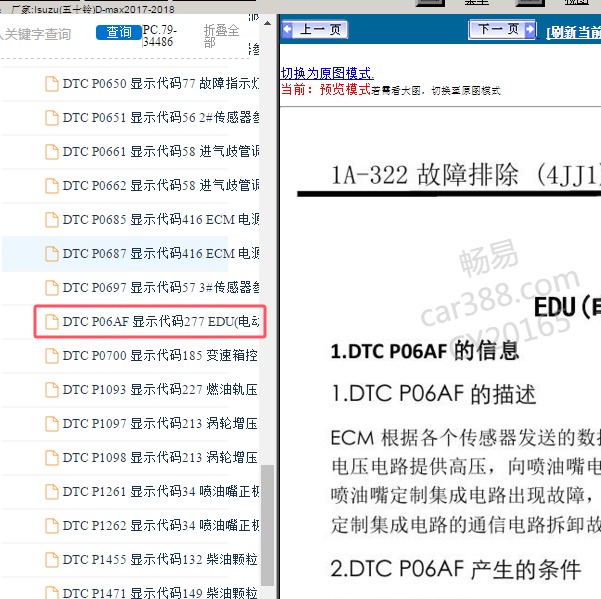The height and width of the screenshot is (599, 601).
Task: Open DTC P1261 显示代码34 entry
Action: click(161, 492)
